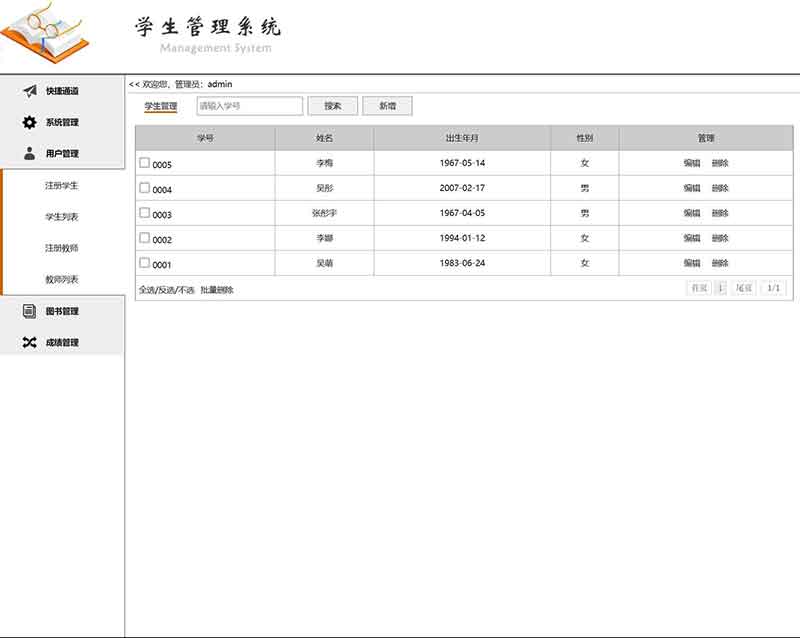Click the gear icon beside 系统管理
The image size is (800, 638).
(x=30, y=123)
